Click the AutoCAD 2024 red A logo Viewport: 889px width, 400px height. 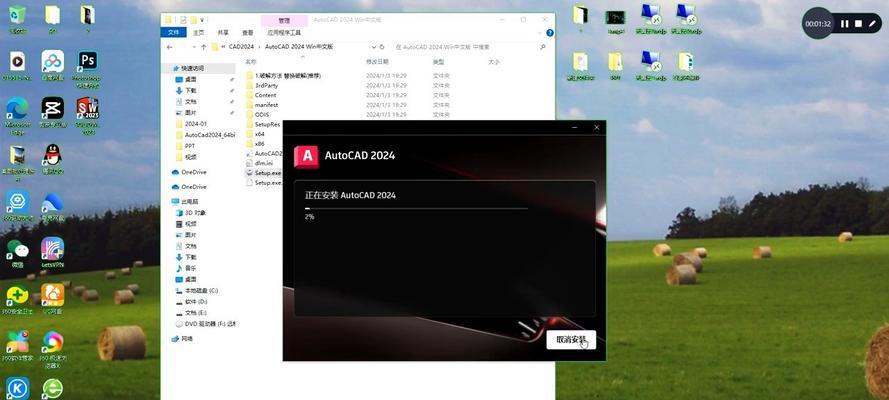pyautogui.click(x=306, y=156)
